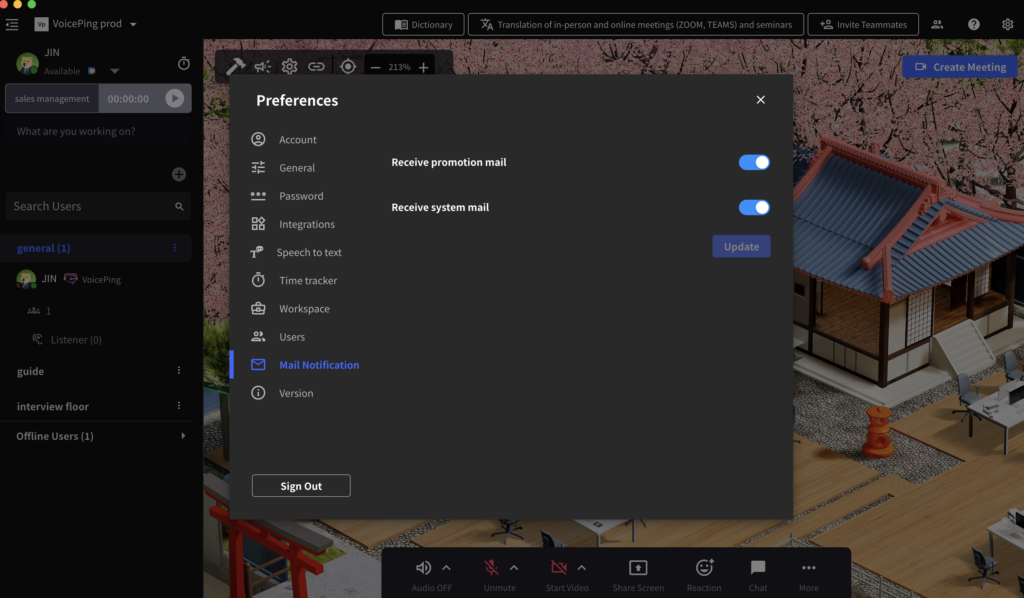This screenshot has height=598, width=1024.
Task: Click the megaphone announcement icon
Action: tap(262, 67)
